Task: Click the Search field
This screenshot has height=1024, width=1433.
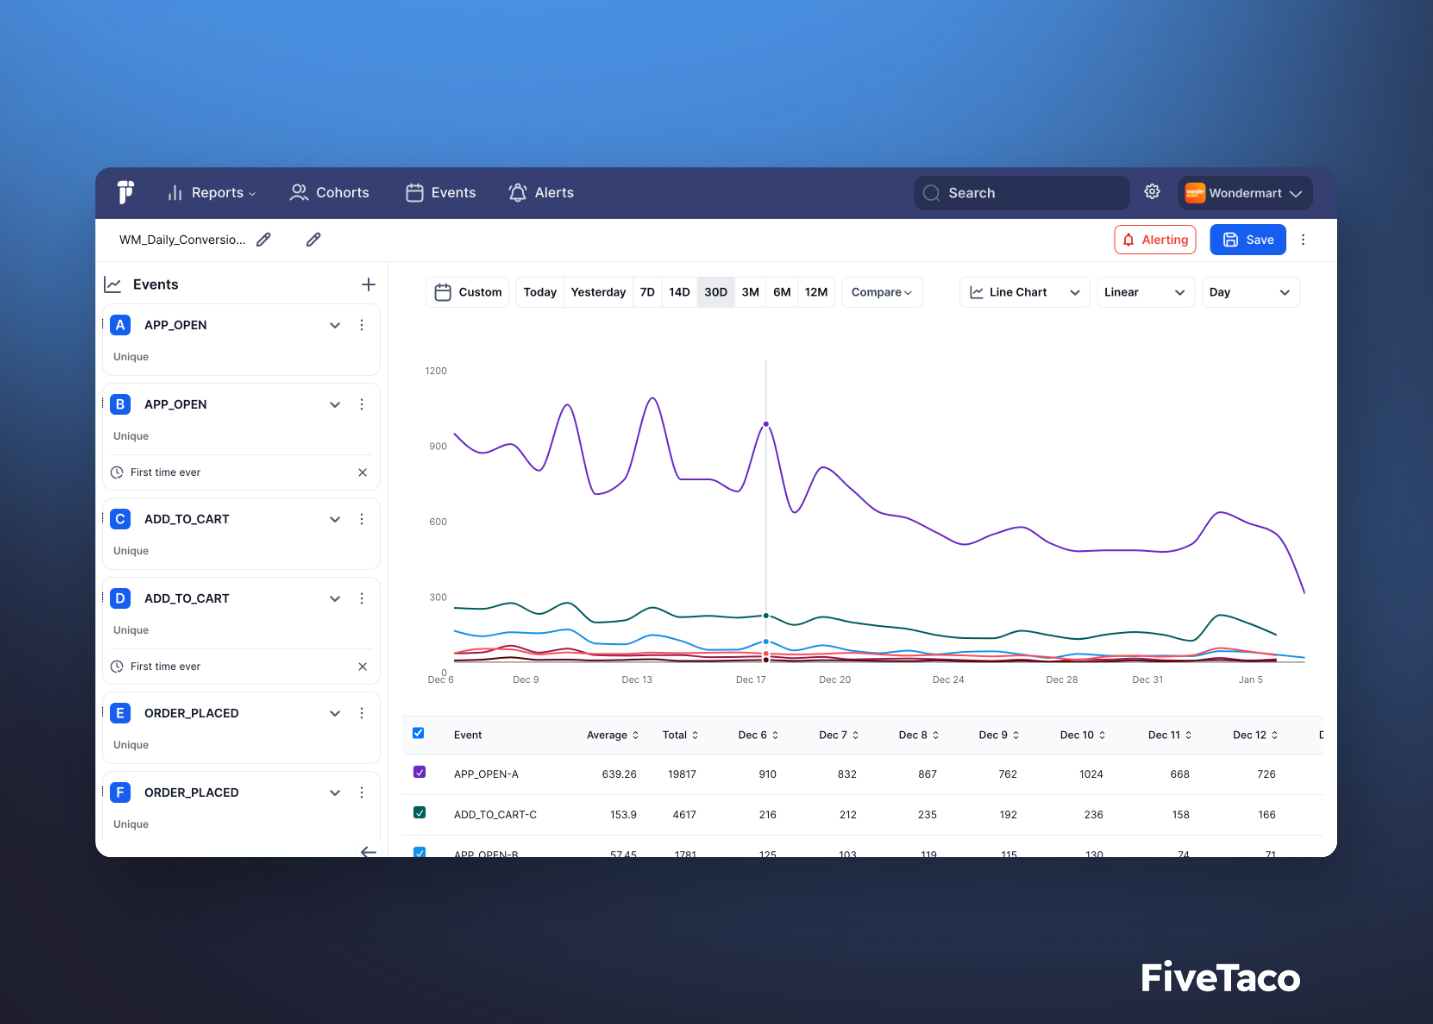Action: coord(1021,193)
